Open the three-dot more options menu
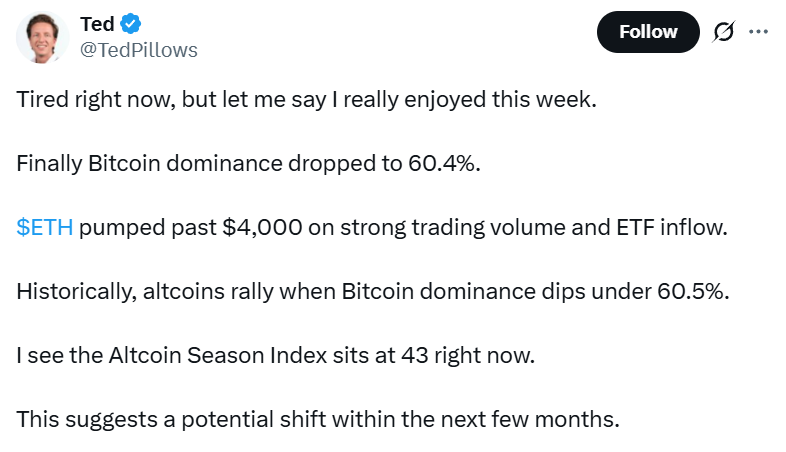The height and width of the screenshot is (452, 786). pos(758,32)
